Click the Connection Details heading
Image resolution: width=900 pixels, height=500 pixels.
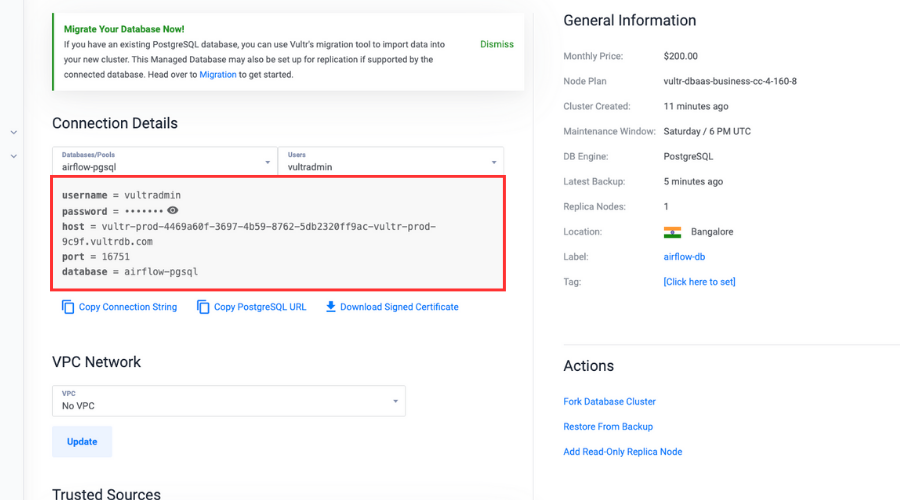(115, 123)
